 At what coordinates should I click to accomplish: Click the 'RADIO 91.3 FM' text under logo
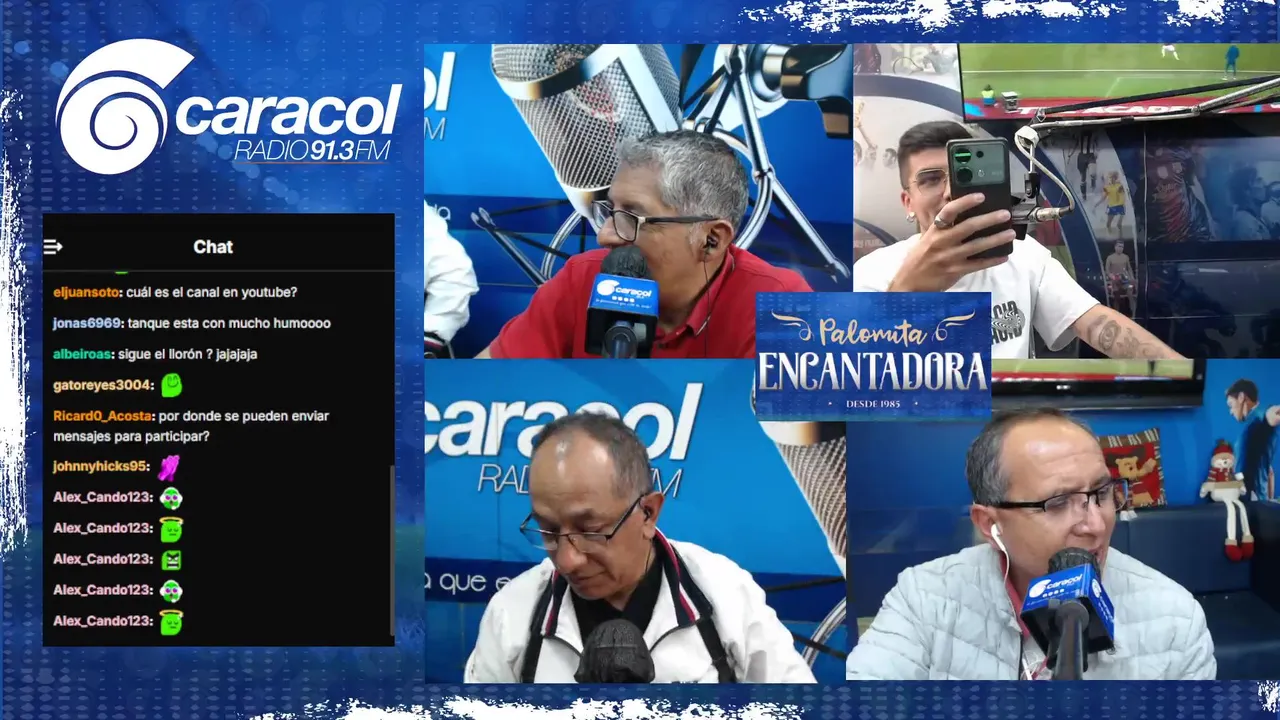coord(311,150)
